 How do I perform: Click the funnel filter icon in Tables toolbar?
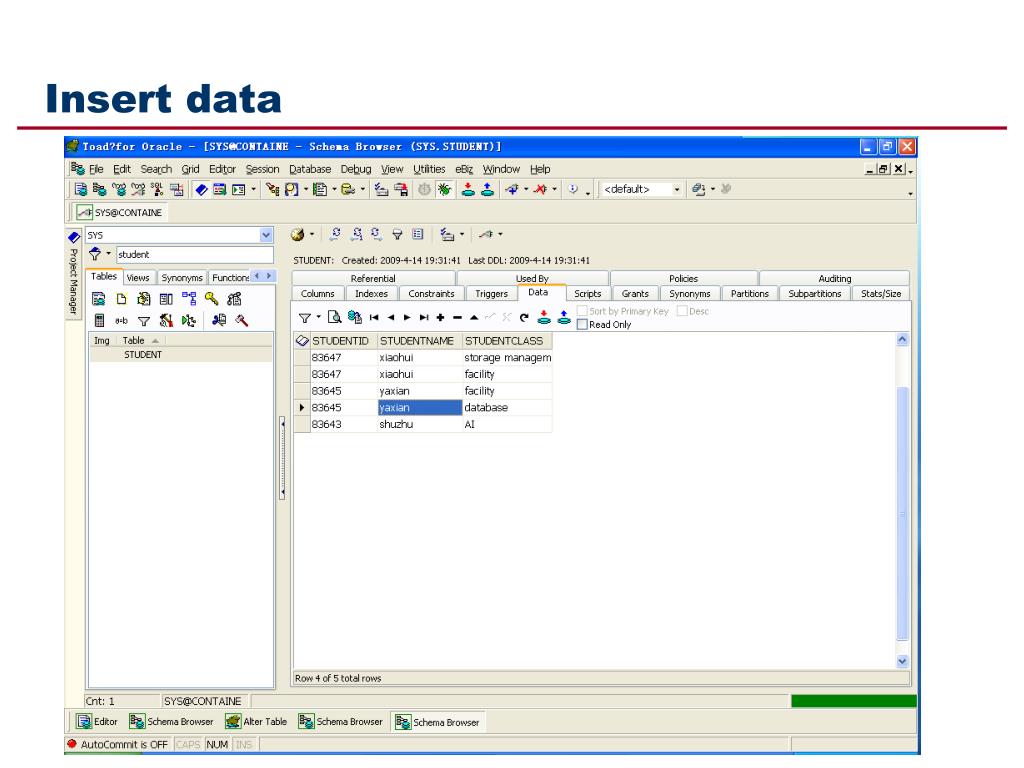(x=144, y=321)
